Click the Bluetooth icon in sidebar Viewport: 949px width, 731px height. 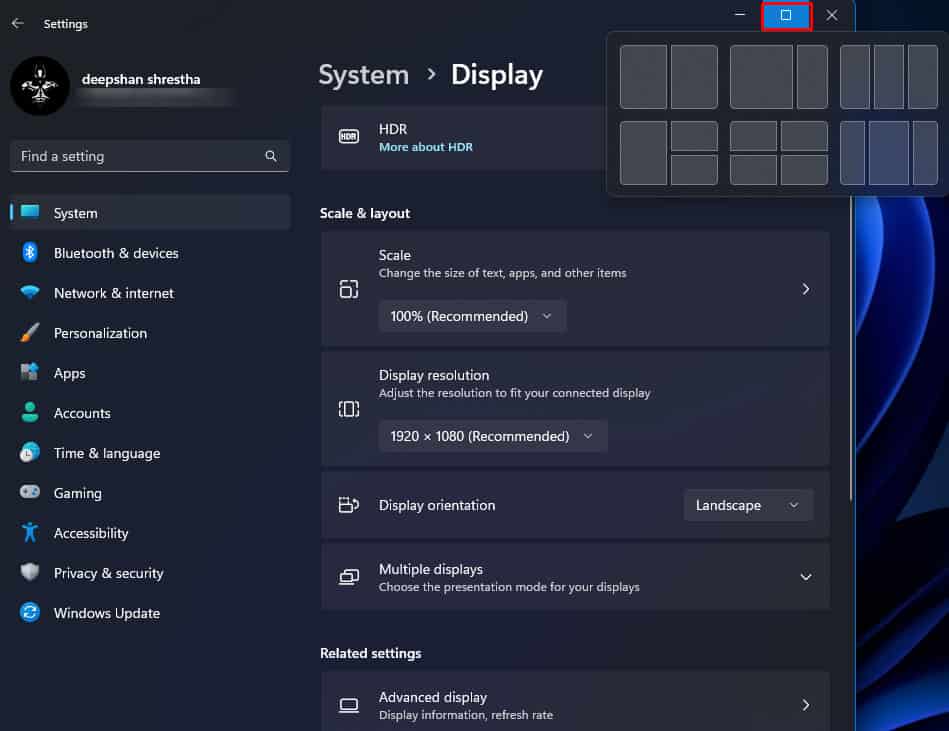pos(30,252)
